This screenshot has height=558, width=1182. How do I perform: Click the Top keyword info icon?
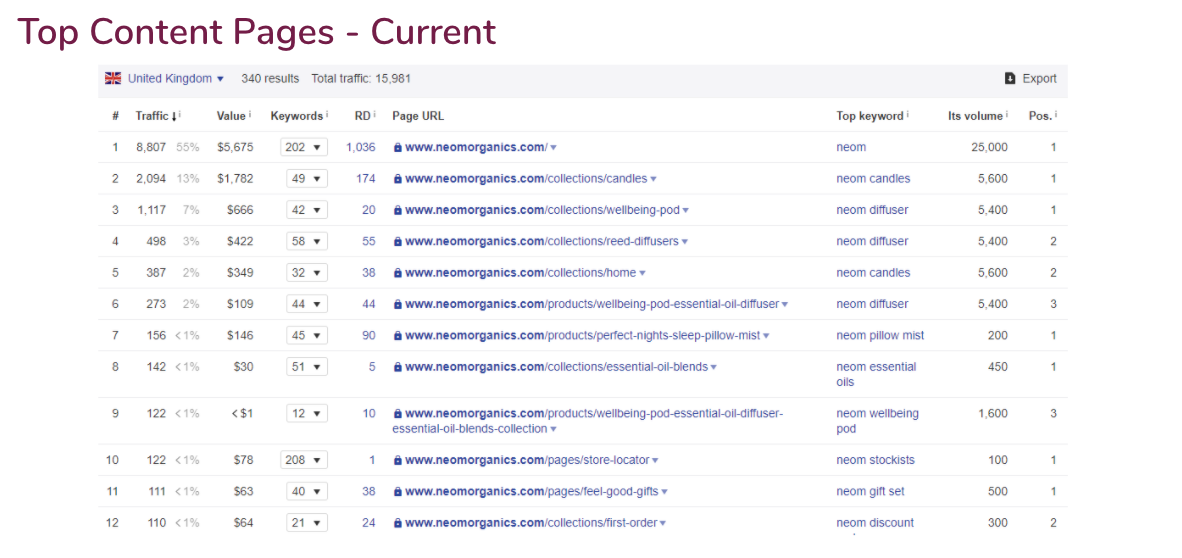(x=908, y=115)
